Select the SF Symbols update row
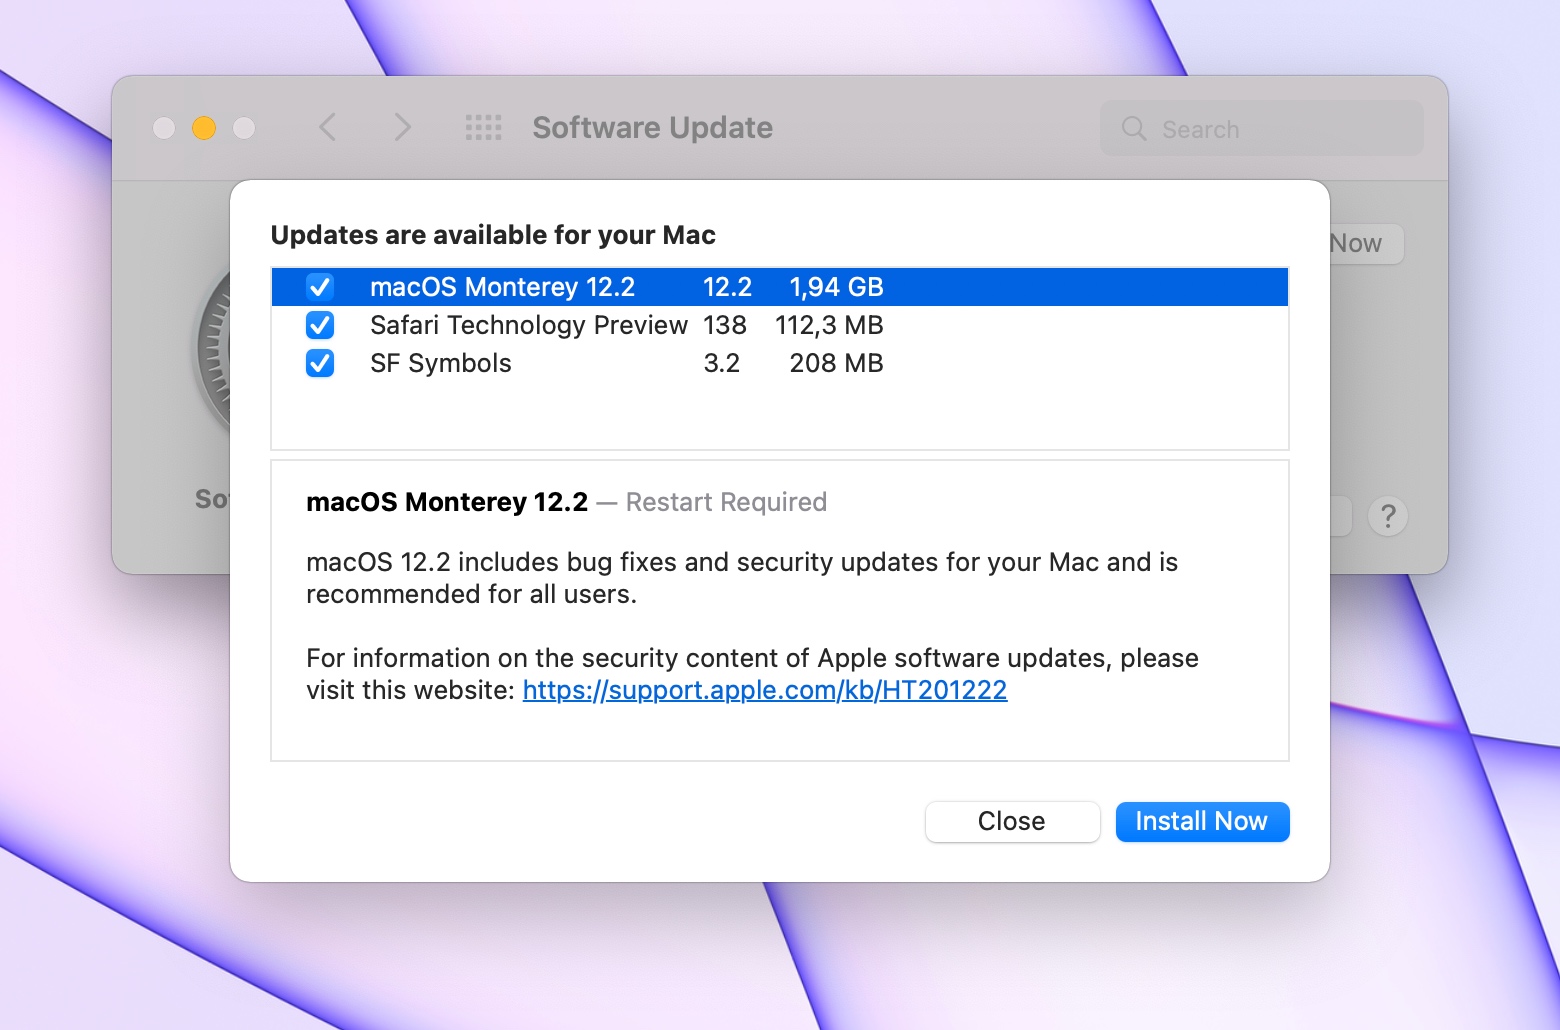The width and height of the screenshot is (1560, 1030). coord(780,363)
